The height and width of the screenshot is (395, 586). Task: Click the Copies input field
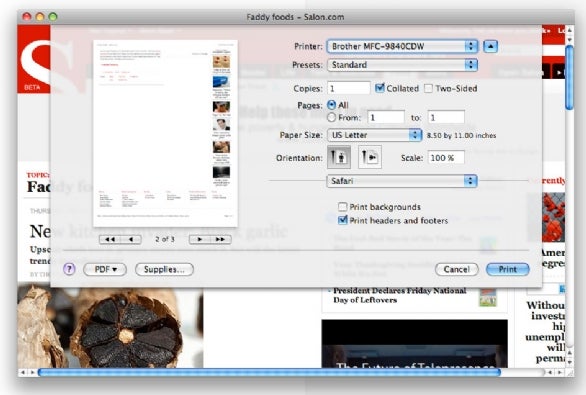click(349, 88)
